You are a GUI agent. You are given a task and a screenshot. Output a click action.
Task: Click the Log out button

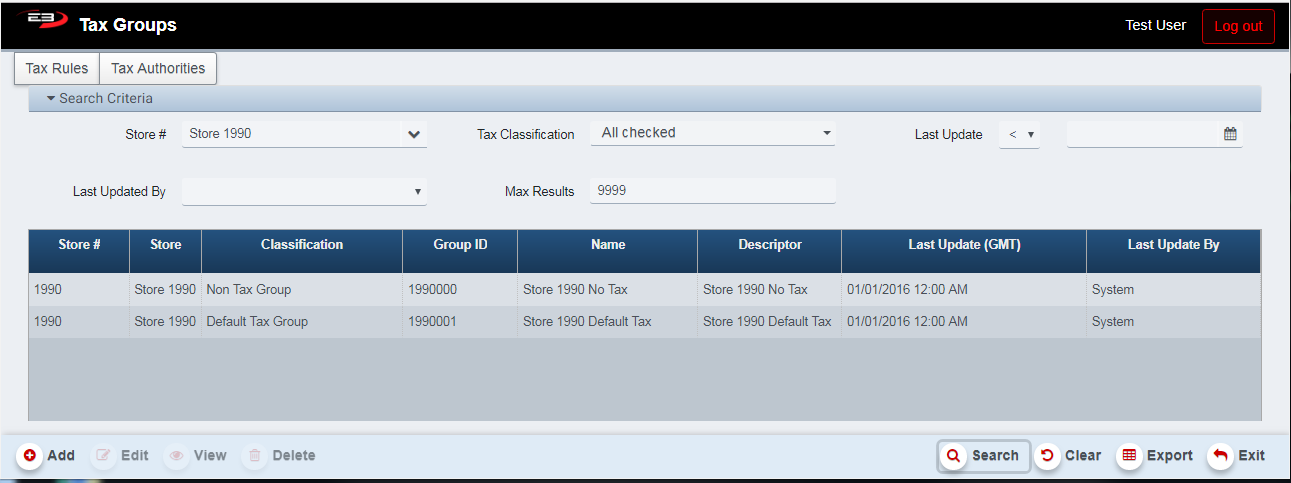(1238, 26)
